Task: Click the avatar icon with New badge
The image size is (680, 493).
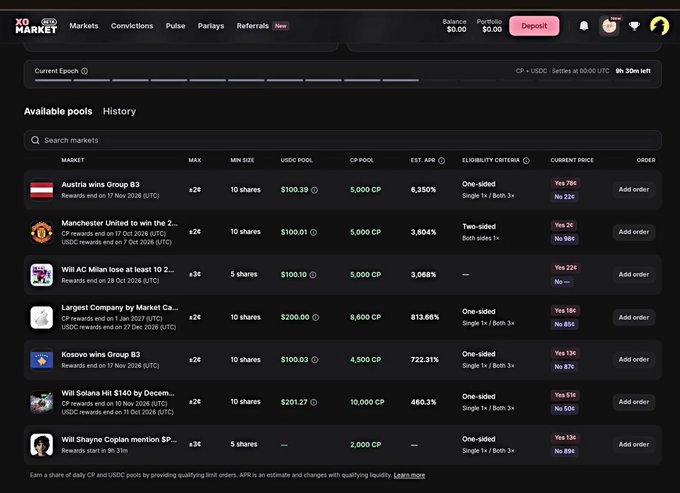Action: click(609, 26)
